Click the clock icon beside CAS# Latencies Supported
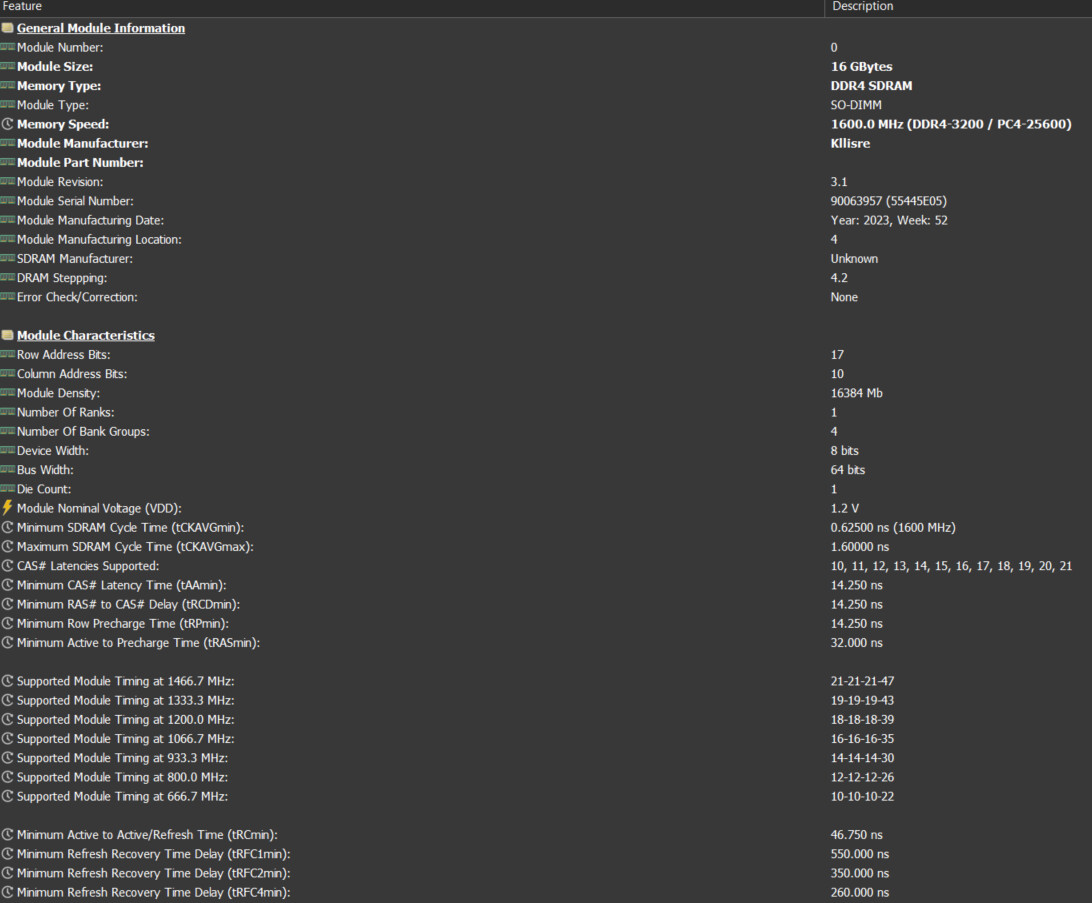Viewport: 1092px width, 903px height. 7,566
